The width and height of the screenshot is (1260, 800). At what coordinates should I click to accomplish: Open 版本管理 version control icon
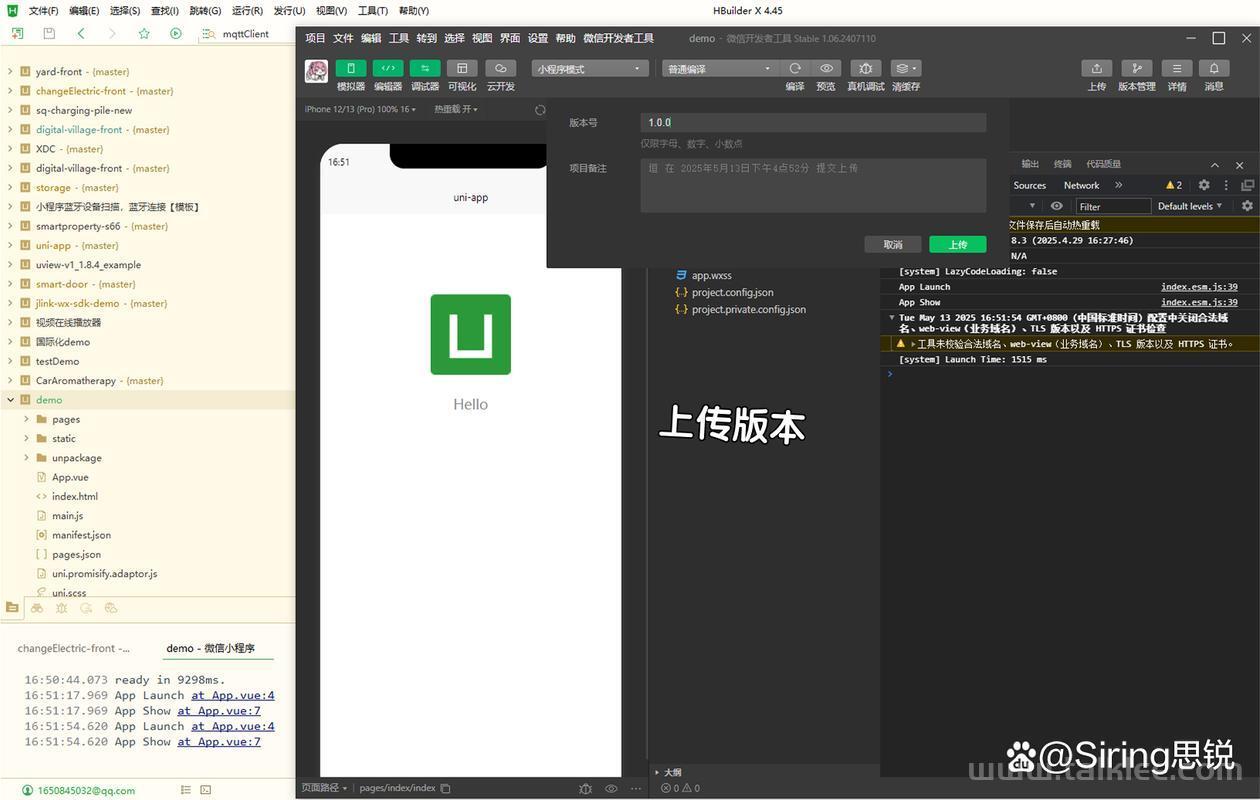point(1136,69)
